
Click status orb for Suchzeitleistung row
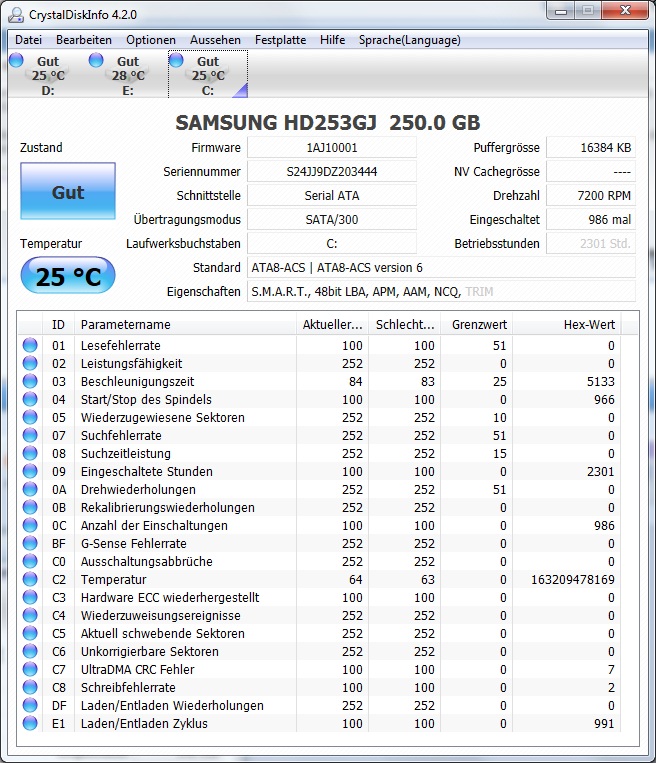(30, 453)
